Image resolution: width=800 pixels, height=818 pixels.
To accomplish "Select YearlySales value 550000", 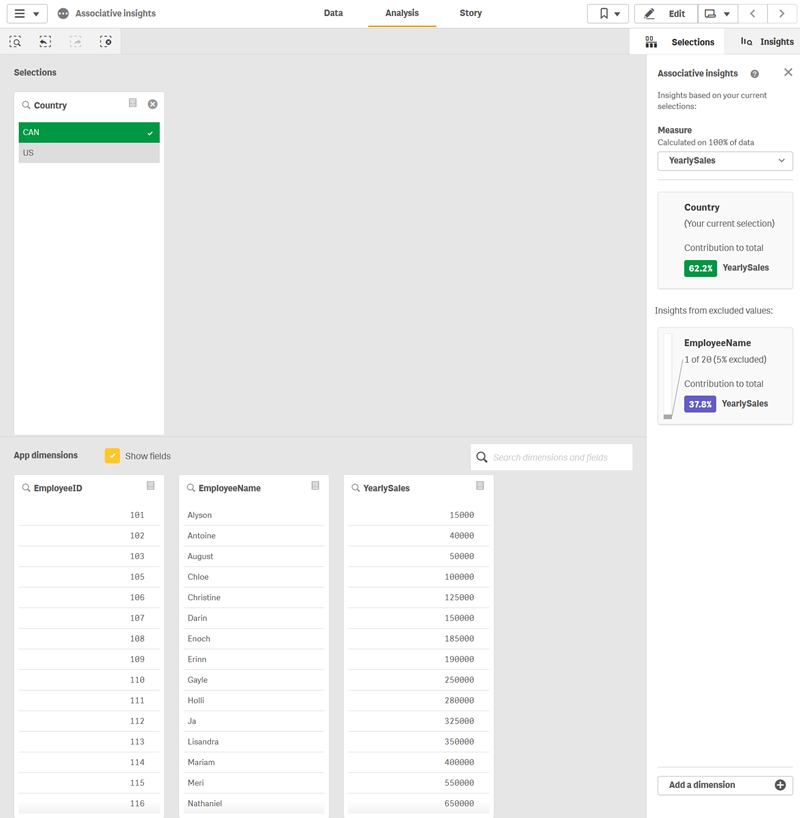I will click(x=419, y=783).
